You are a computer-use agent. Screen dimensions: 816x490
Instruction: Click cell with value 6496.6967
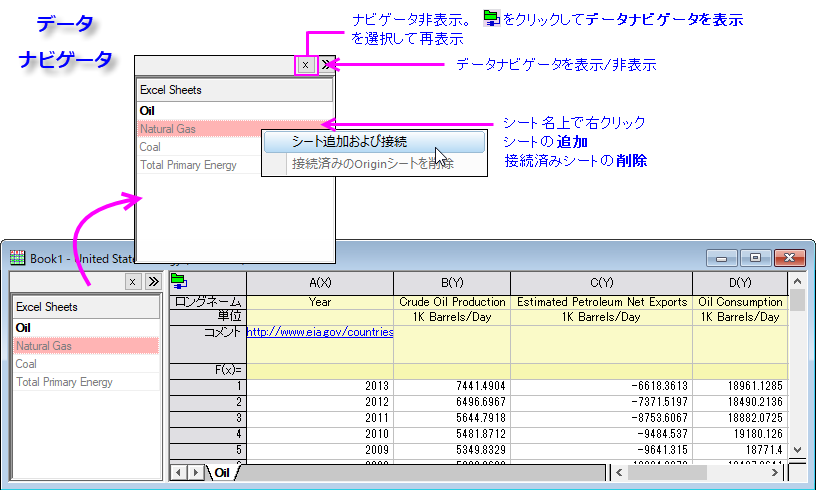pyautogui.click(x=452, y=402)
